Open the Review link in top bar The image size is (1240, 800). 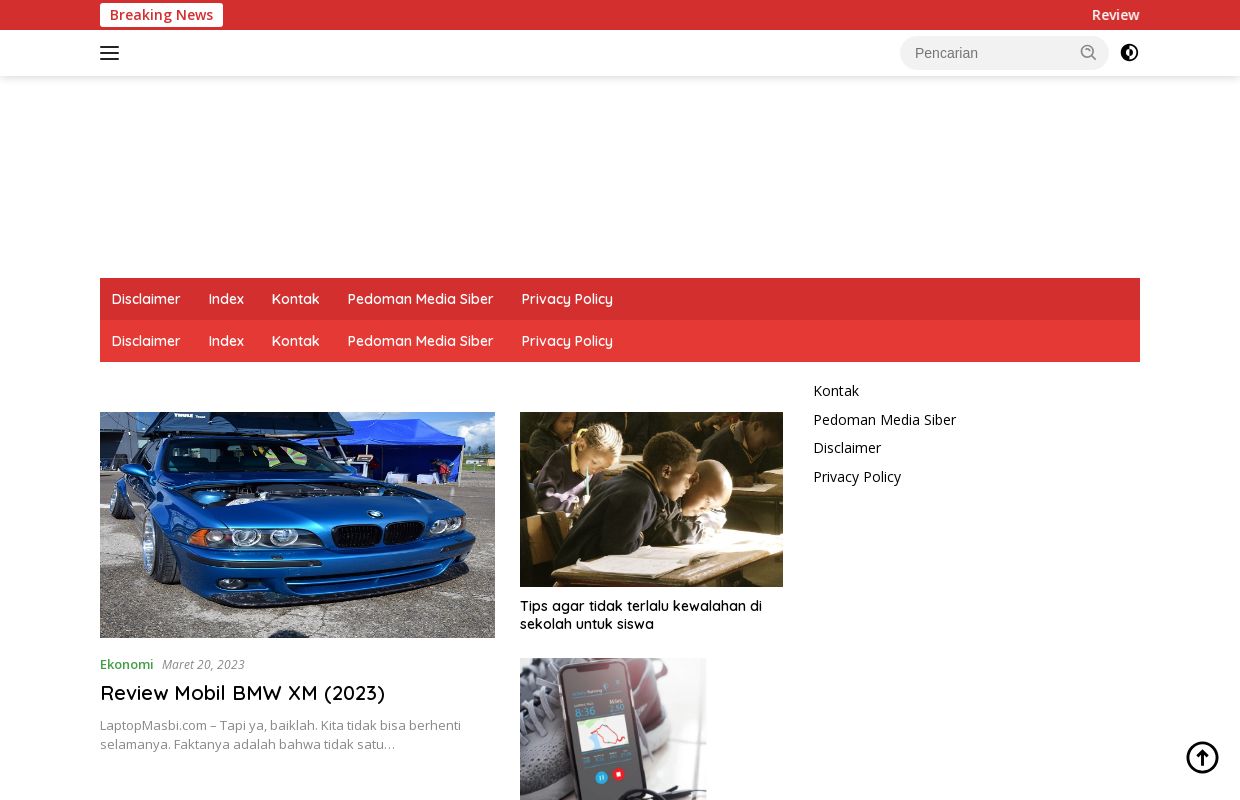tap(1115, 15)
